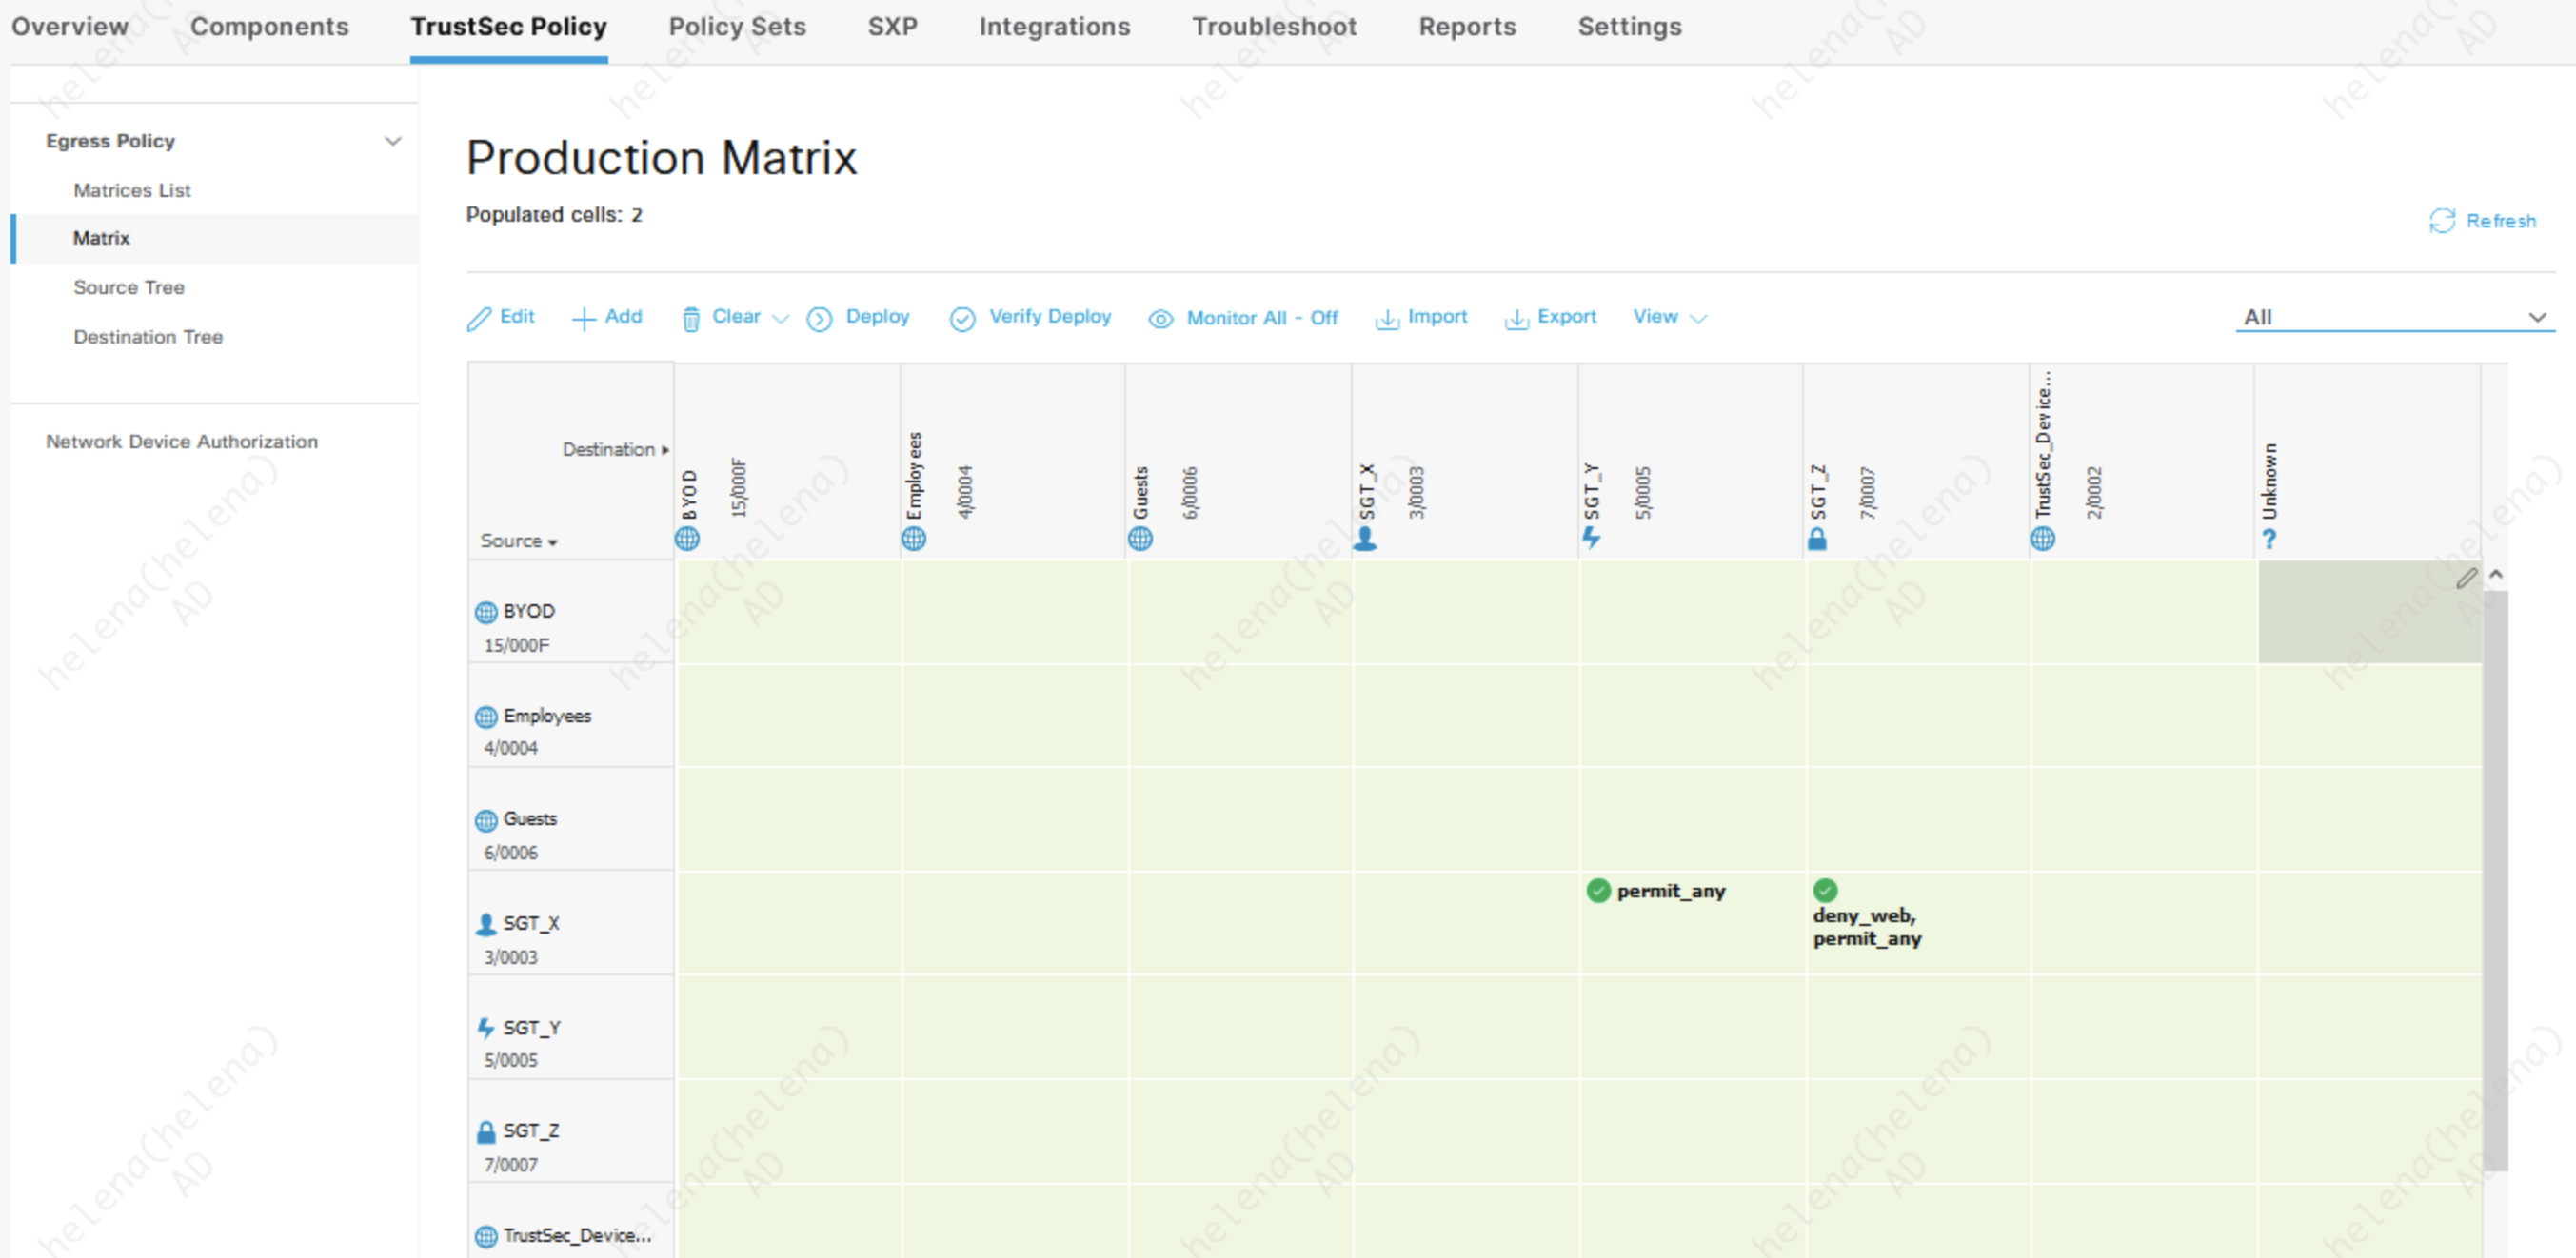Image resolution: width=2576 pixels, height=1258 pixels.
Task: Click the pencil icon in BYOD-Unknown cell
Action: [x=2466, y=578]
